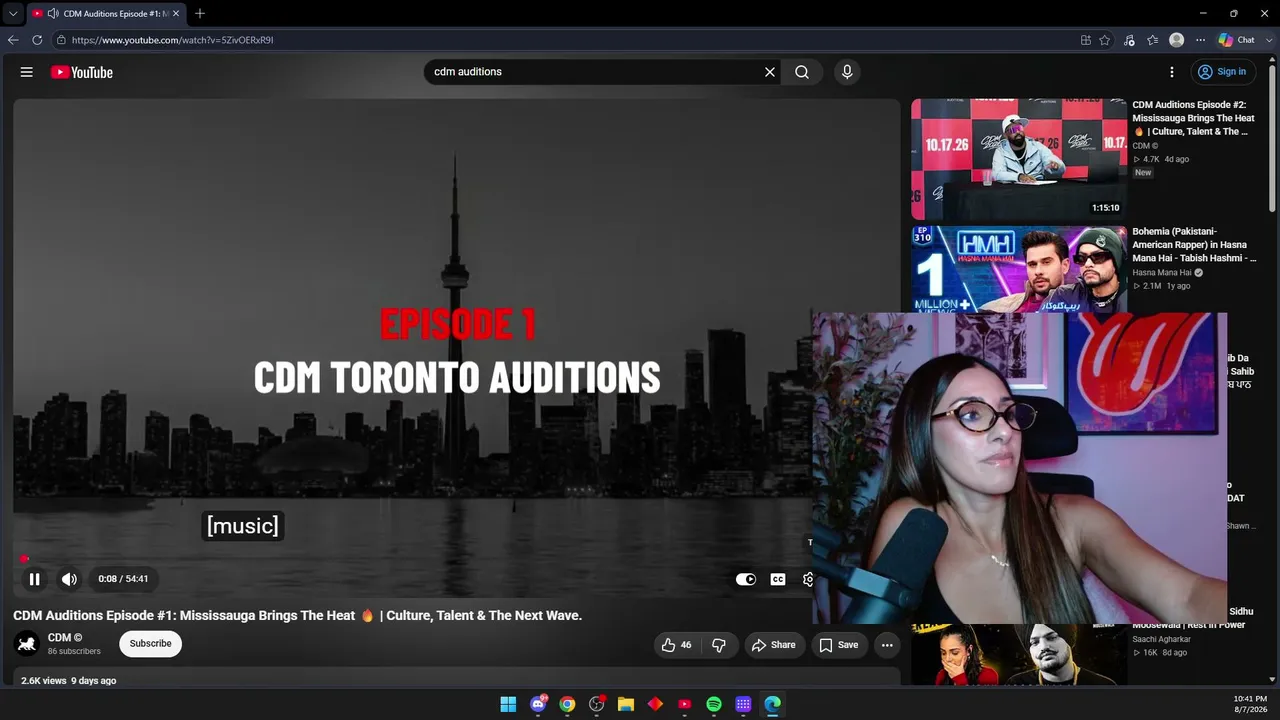Click the browser address bar URL
1280x720 pixels.
coord(172,40)
